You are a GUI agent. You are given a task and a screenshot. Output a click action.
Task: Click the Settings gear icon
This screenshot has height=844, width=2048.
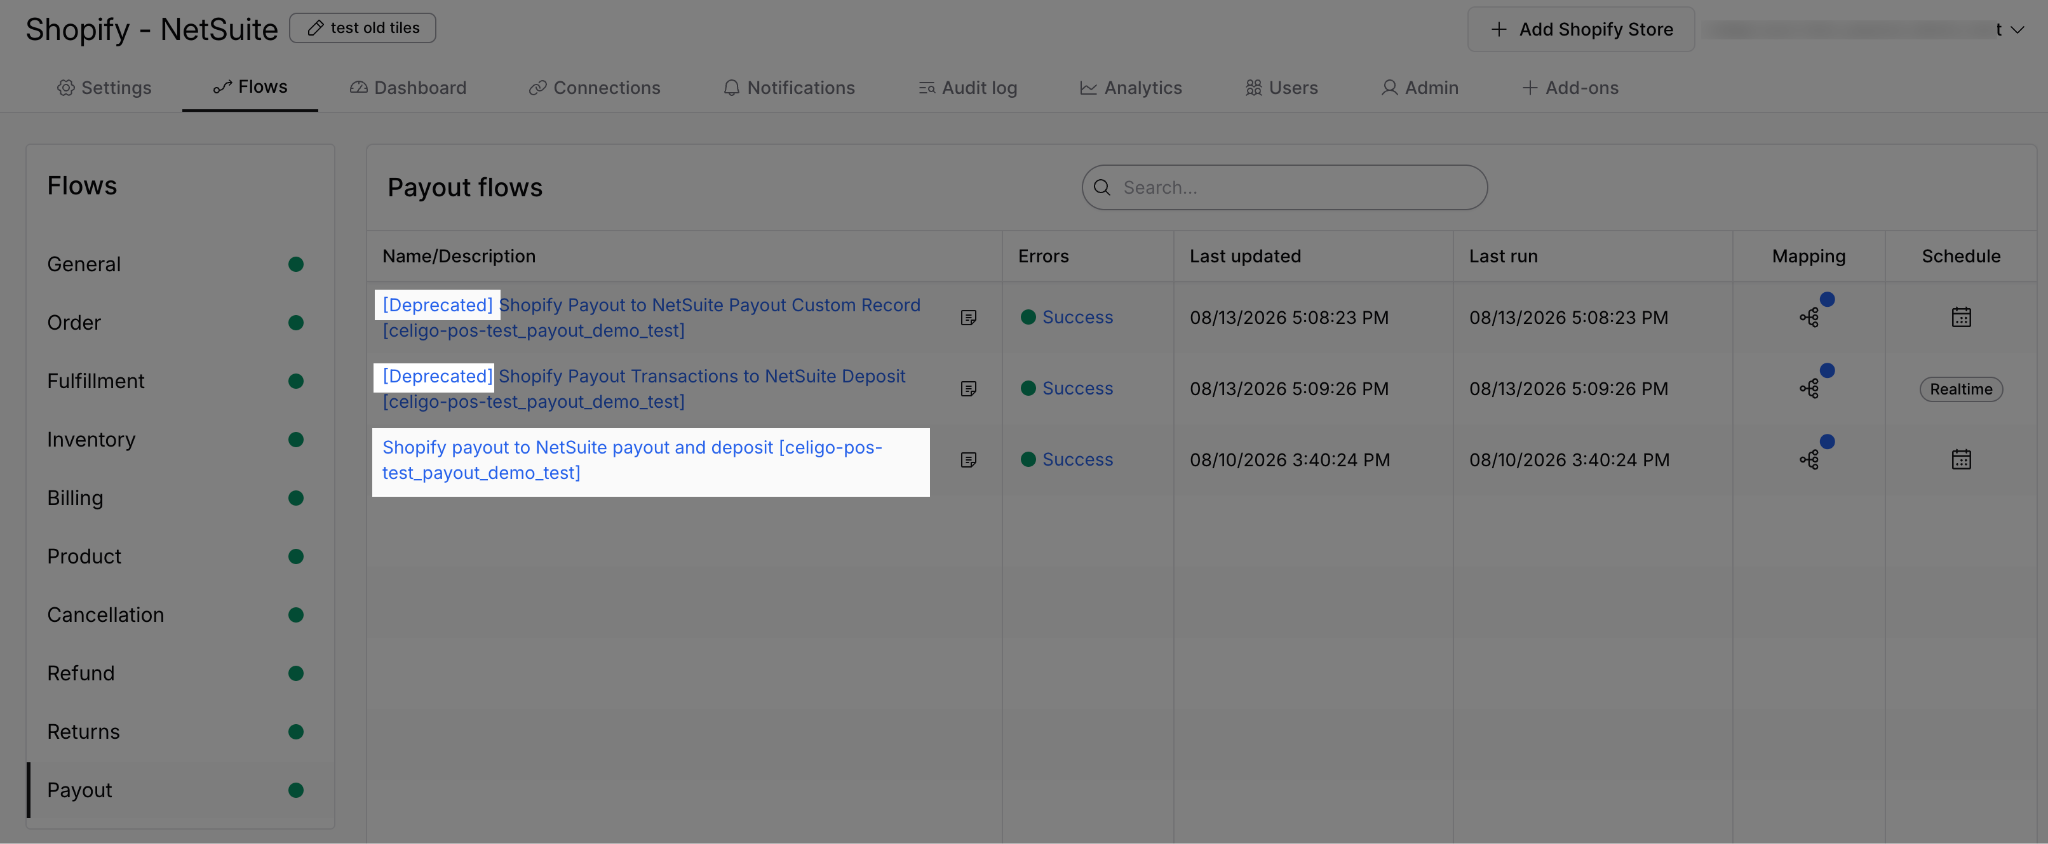point(66,88)
